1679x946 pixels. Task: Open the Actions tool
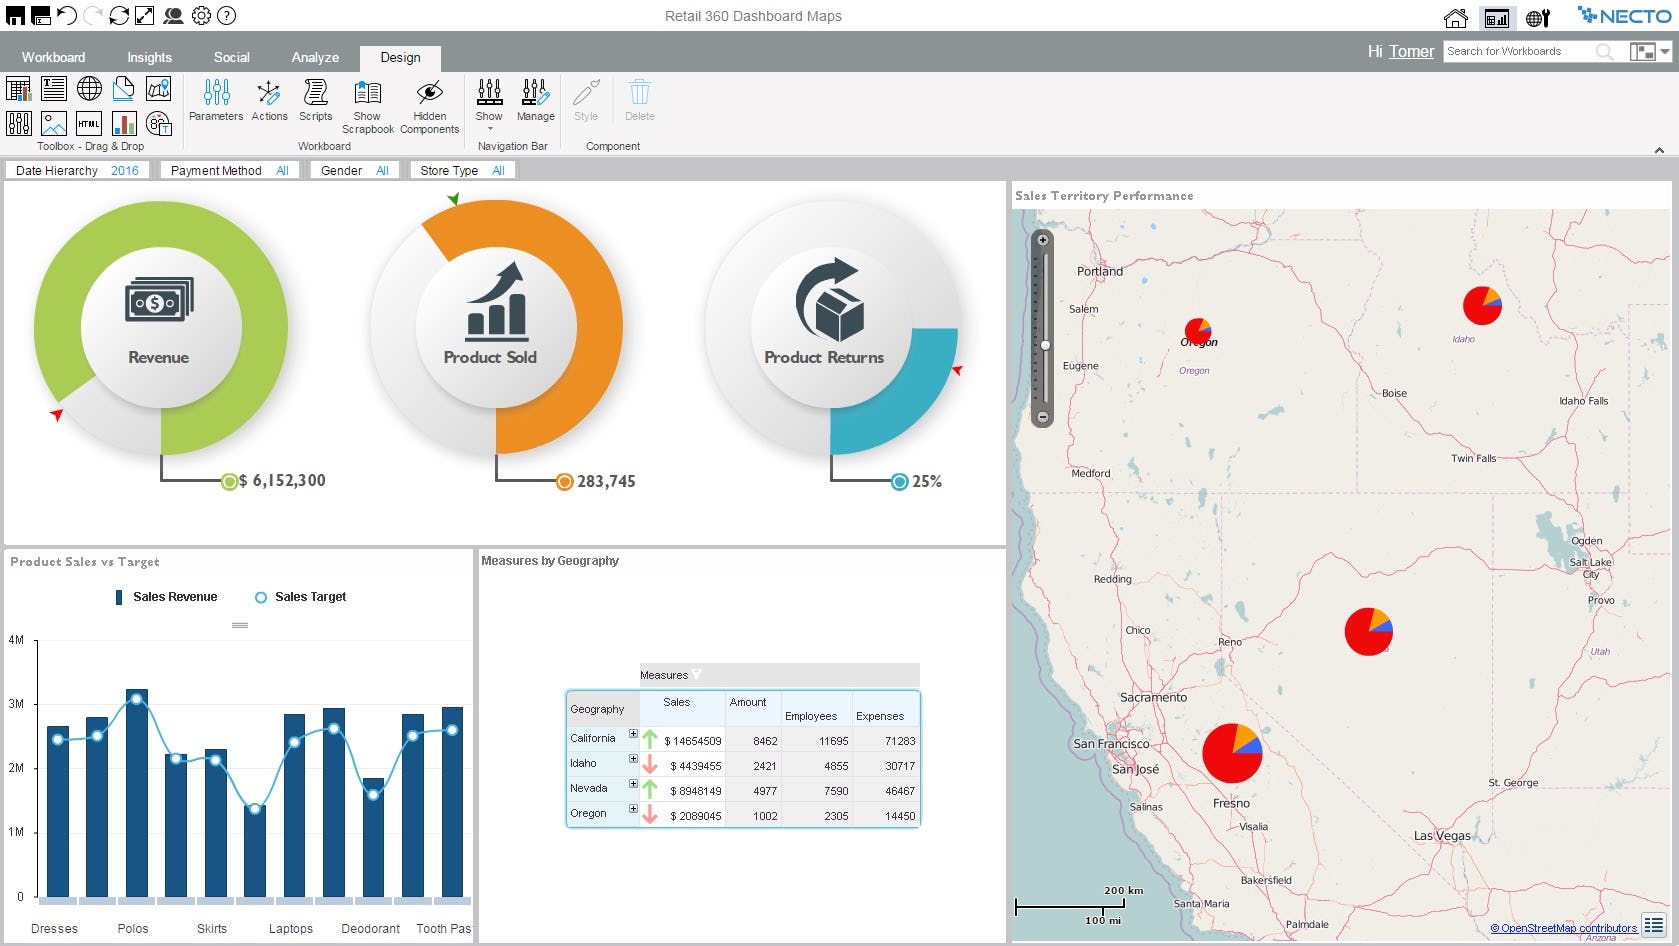coord(269,100)
